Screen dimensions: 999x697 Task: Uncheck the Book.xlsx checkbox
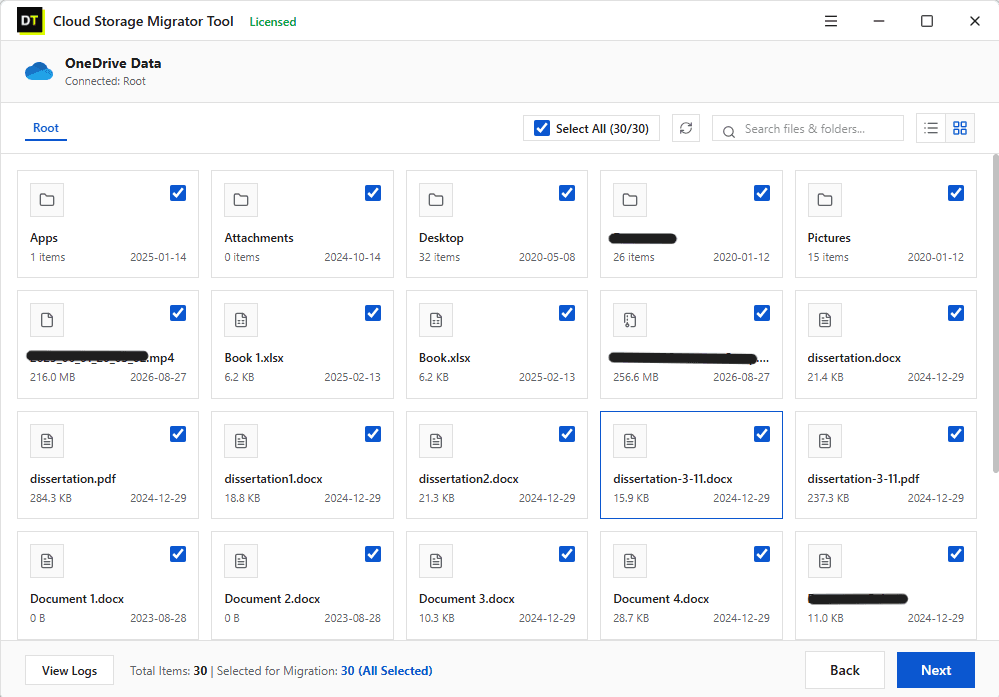pos(567,313)
